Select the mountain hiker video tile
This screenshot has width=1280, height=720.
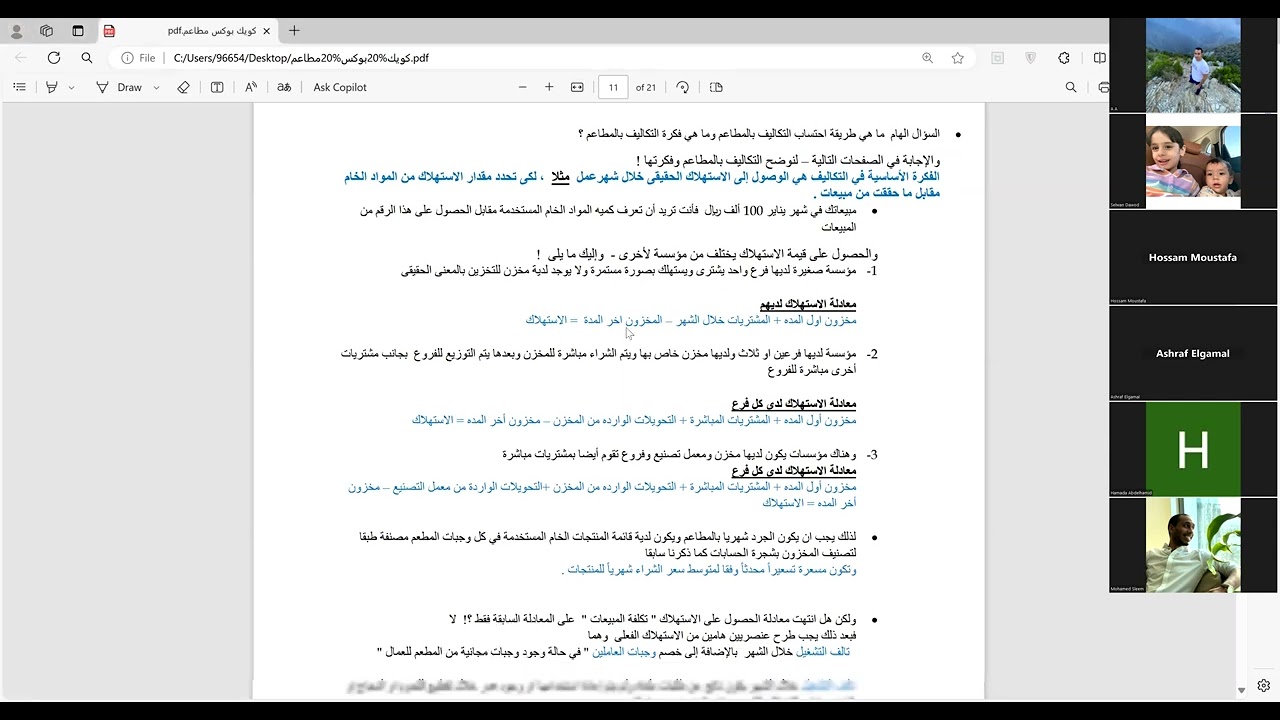point(1193,65)
